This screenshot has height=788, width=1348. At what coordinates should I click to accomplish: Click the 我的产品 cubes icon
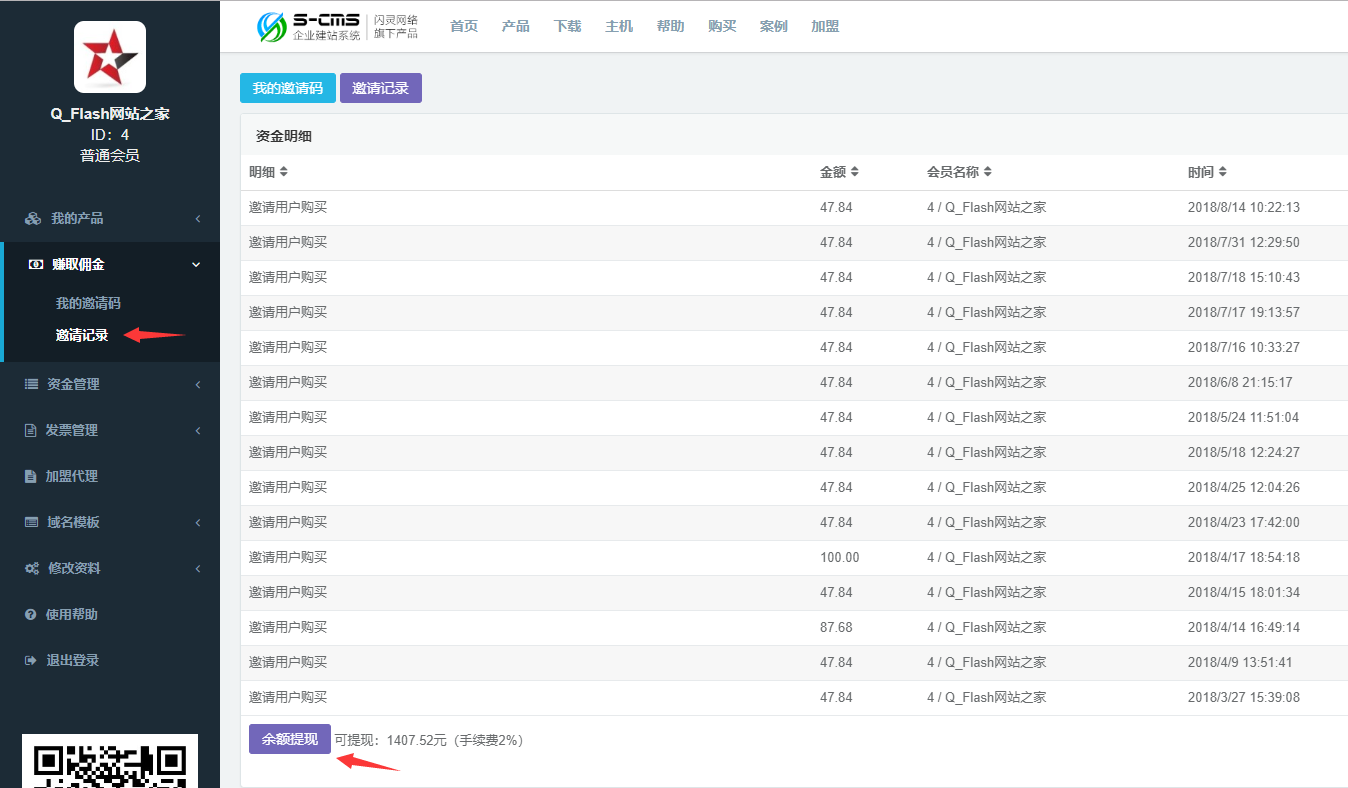(x=33, y=219)
